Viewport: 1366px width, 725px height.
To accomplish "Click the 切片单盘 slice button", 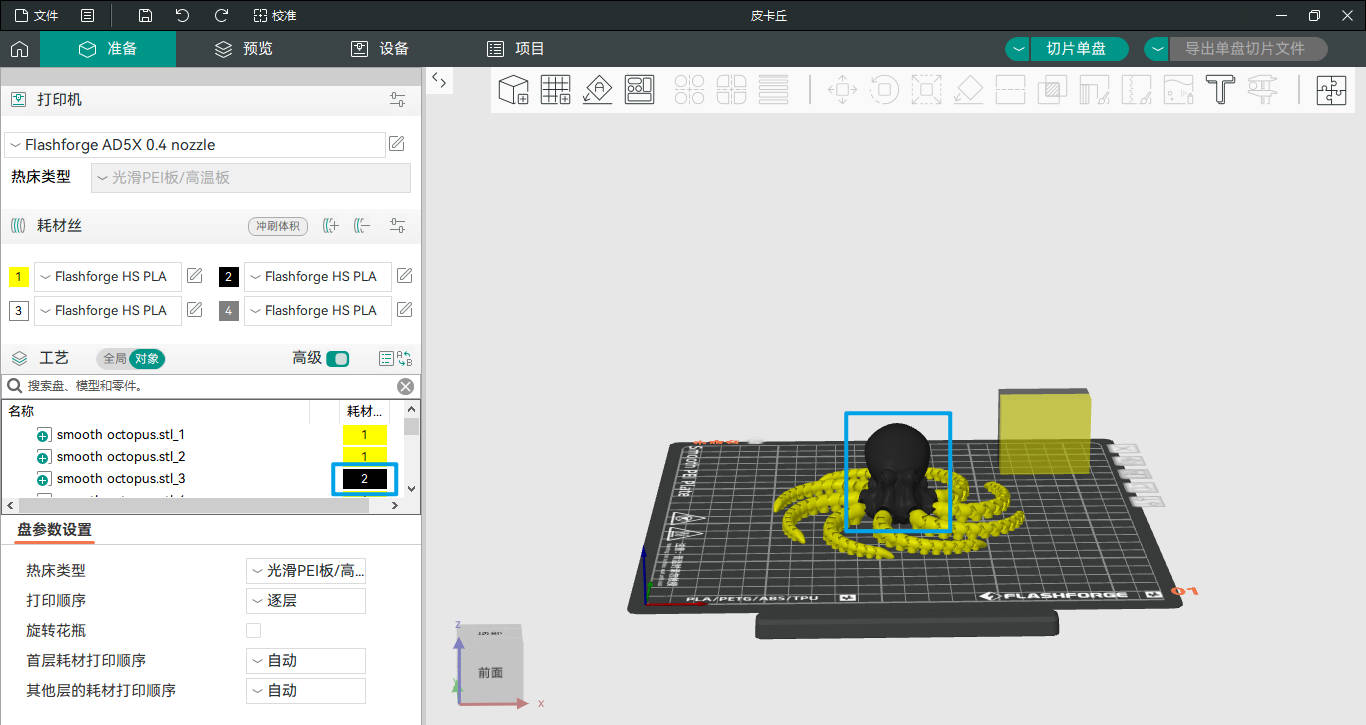I will click(1080, 49).
